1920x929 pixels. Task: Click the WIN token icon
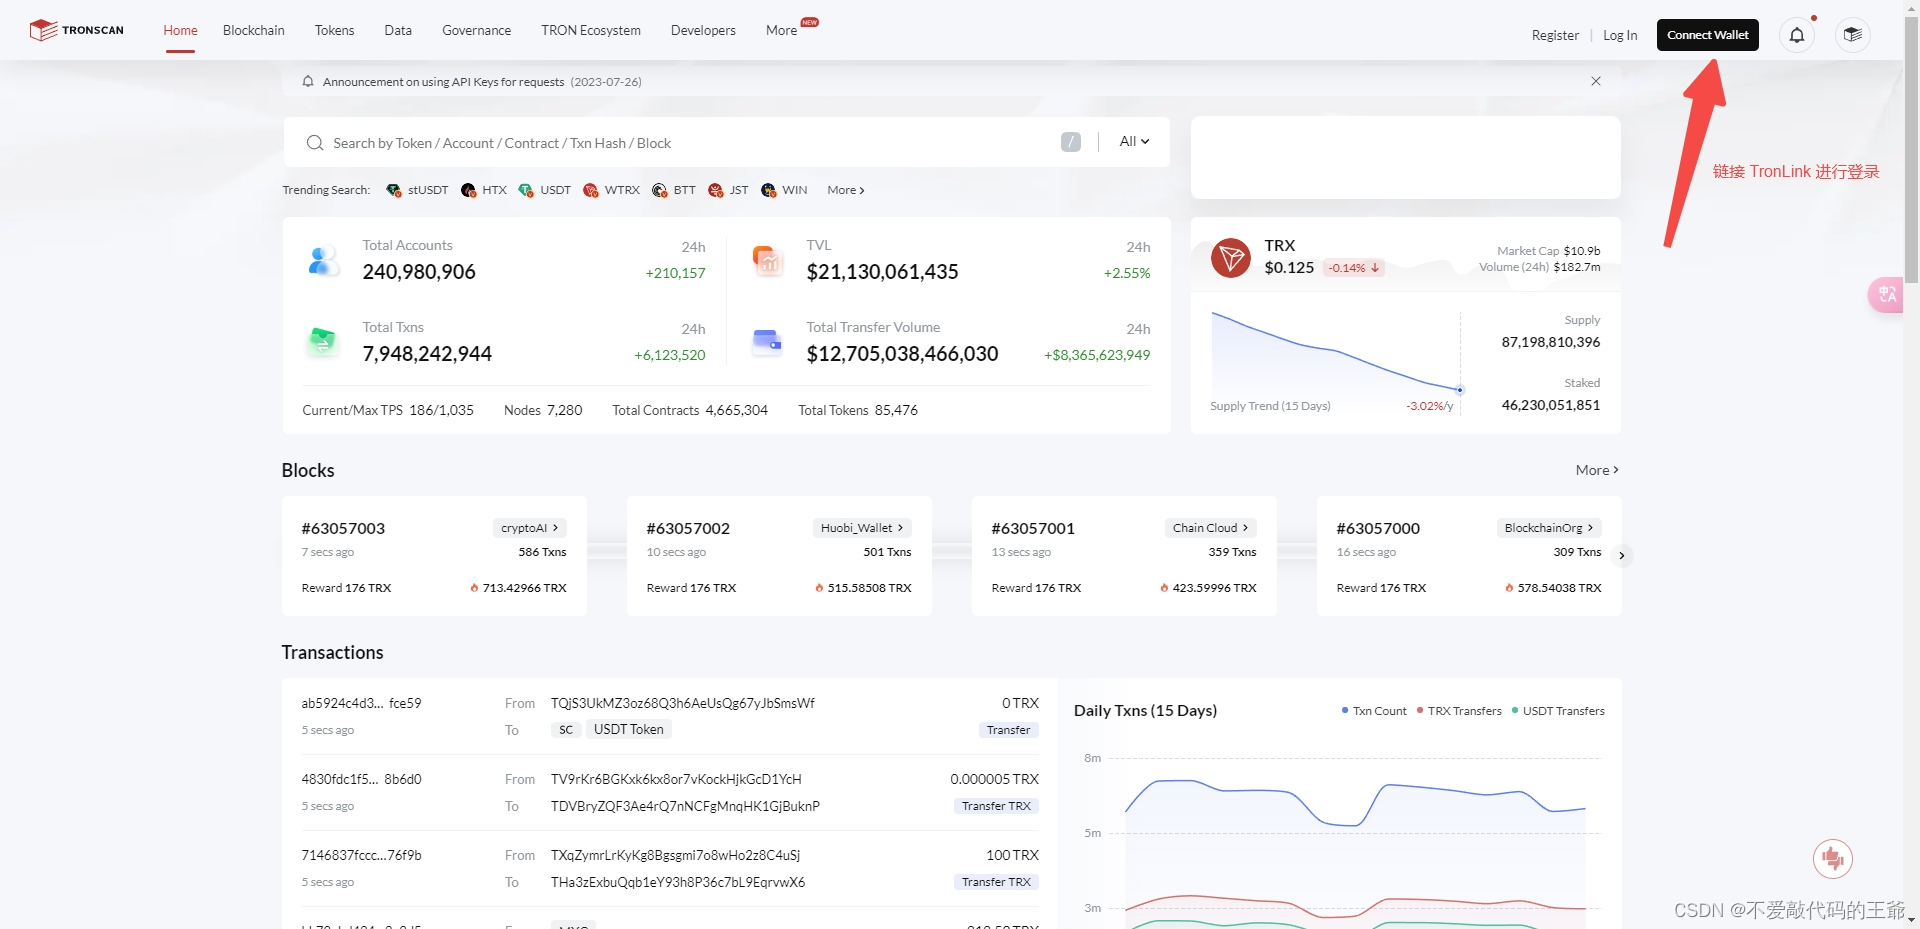click(x=768, y=190)
